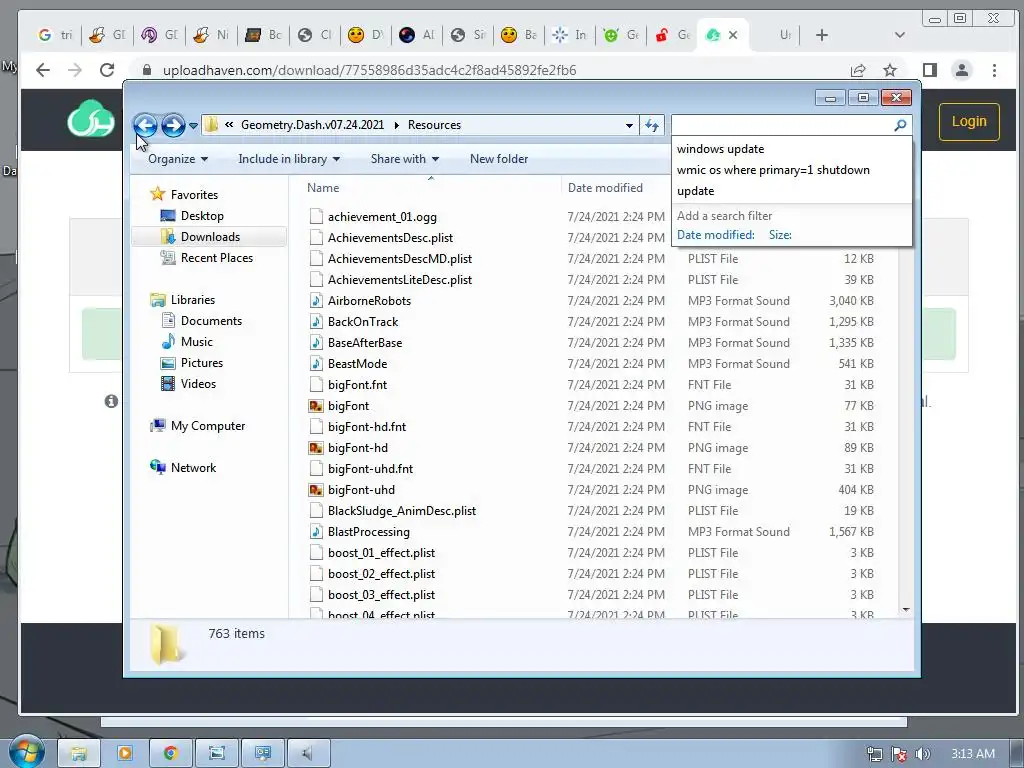Select the BaseAfterBase MP3 file icon

316,342
